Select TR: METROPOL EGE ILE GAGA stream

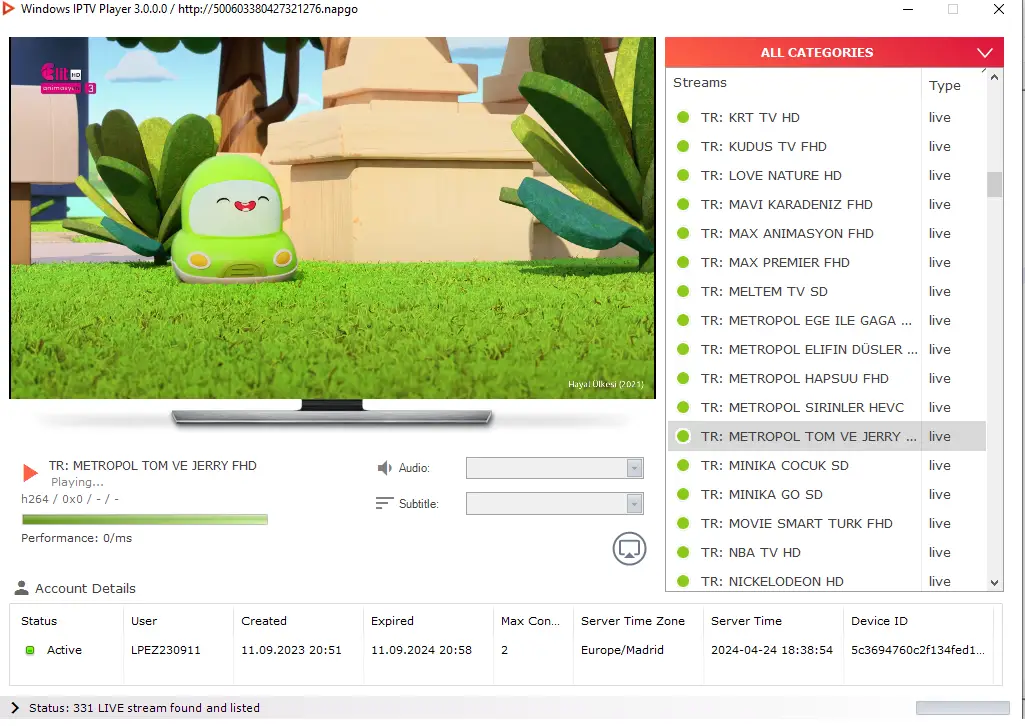click(826, 320)
